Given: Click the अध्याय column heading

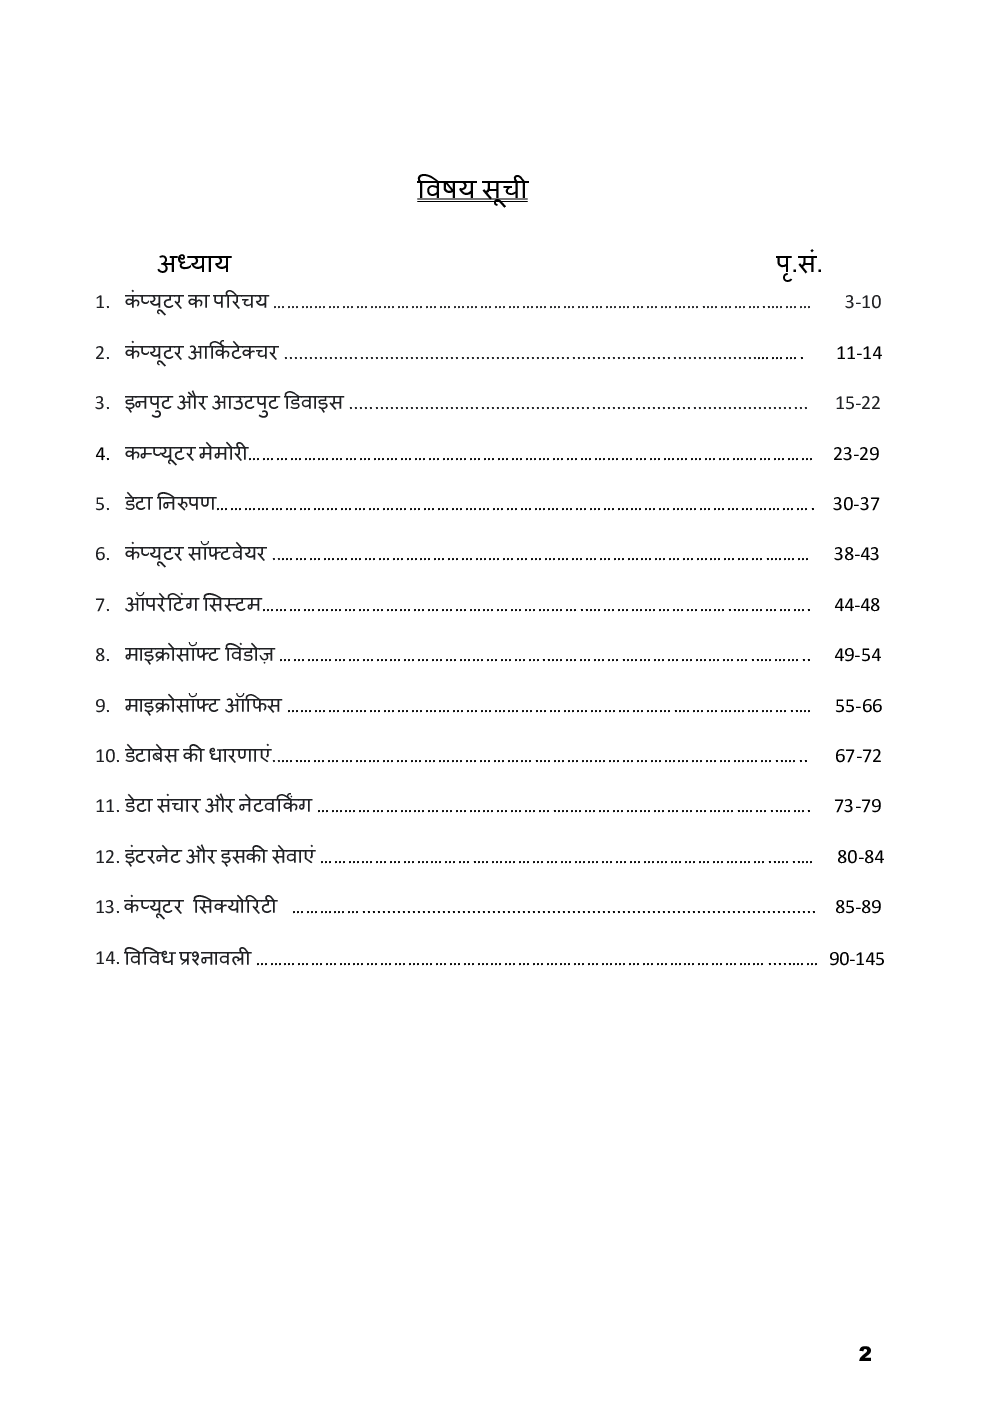Looking at the screenshot, I should pyautogui.click(x=192, y=263).
